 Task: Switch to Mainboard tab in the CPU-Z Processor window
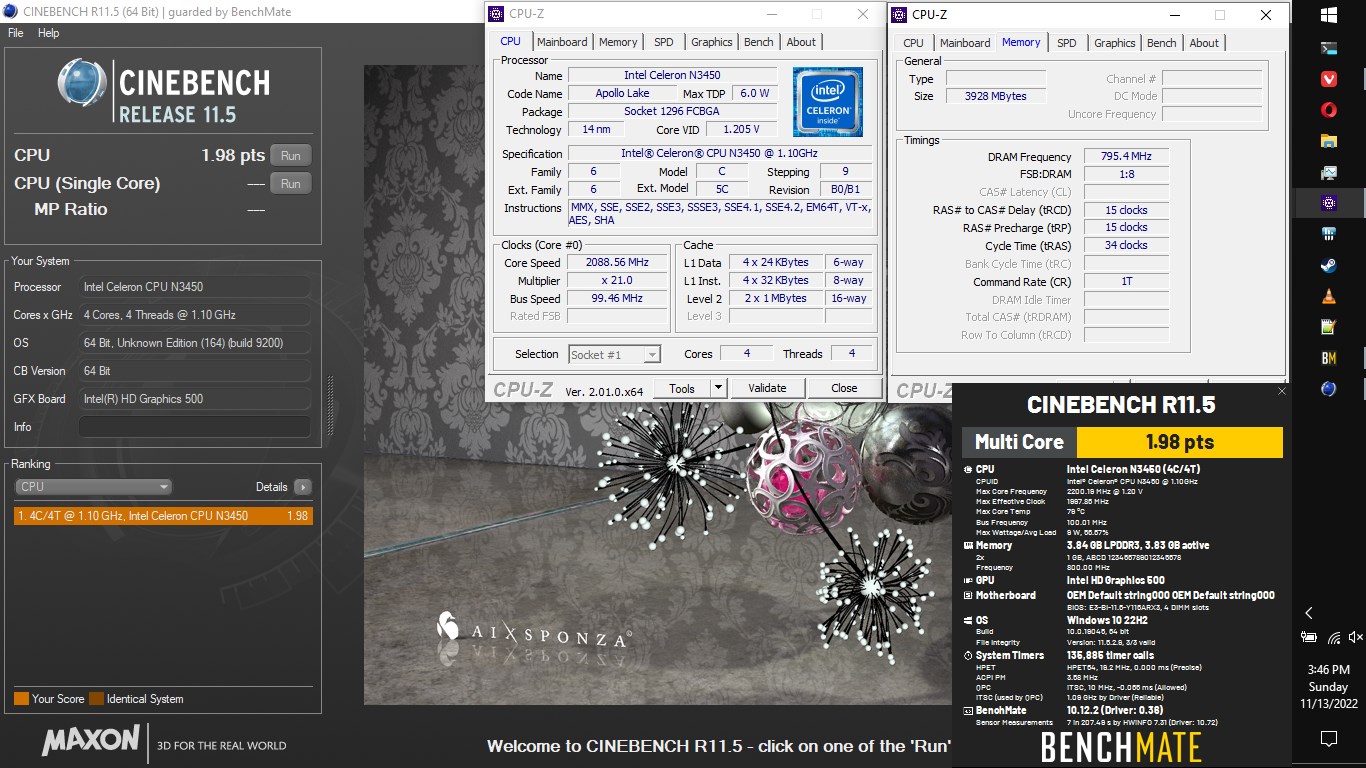(x=562, y=42)
